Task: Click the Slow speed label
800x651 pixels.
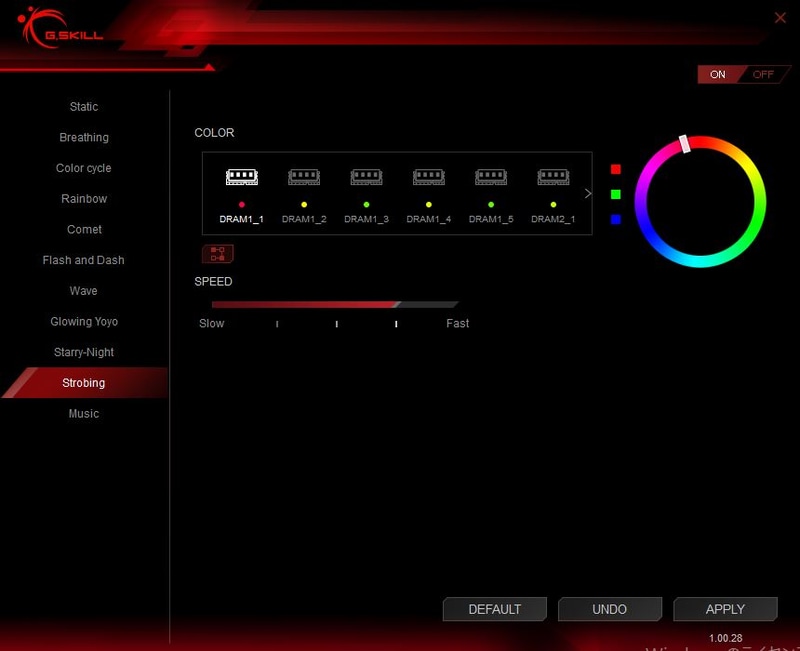Action: pyautogui.click(x=212, y=323)
